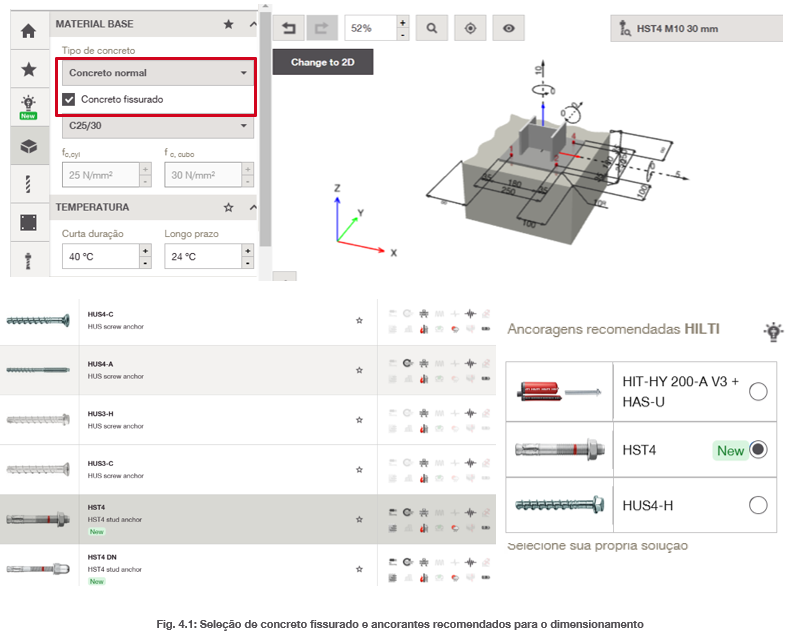This screenshot has width=810, height=643.
Task: Open the Favorites star sidebar icon
Action: [x=29, y=69]
